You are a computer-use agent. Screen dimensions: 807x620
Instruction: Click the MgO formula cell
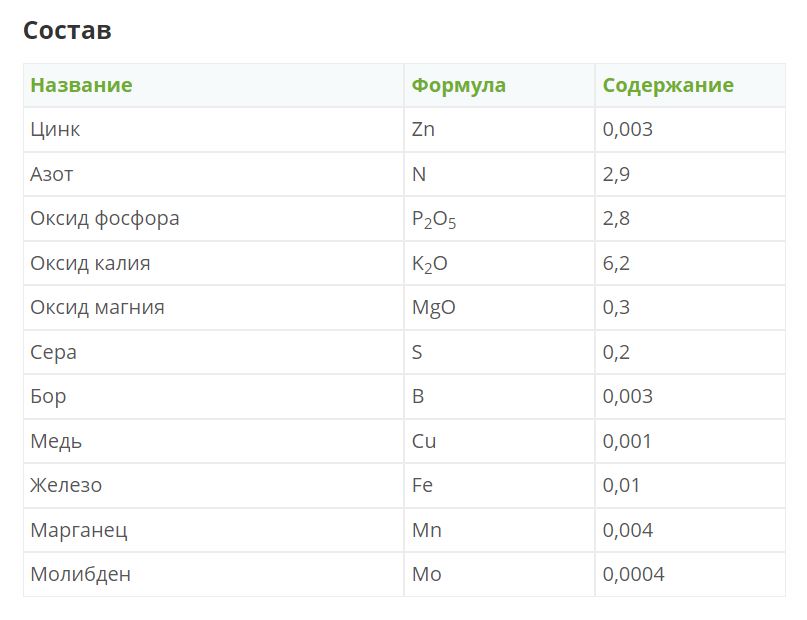(434, 307)
